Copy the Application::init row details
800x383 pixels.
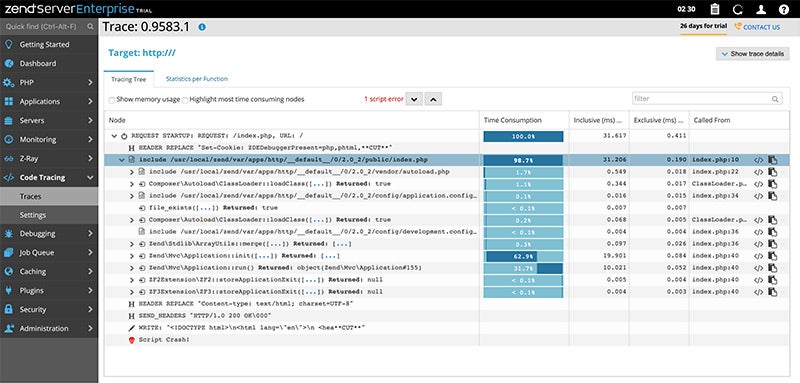772,256
